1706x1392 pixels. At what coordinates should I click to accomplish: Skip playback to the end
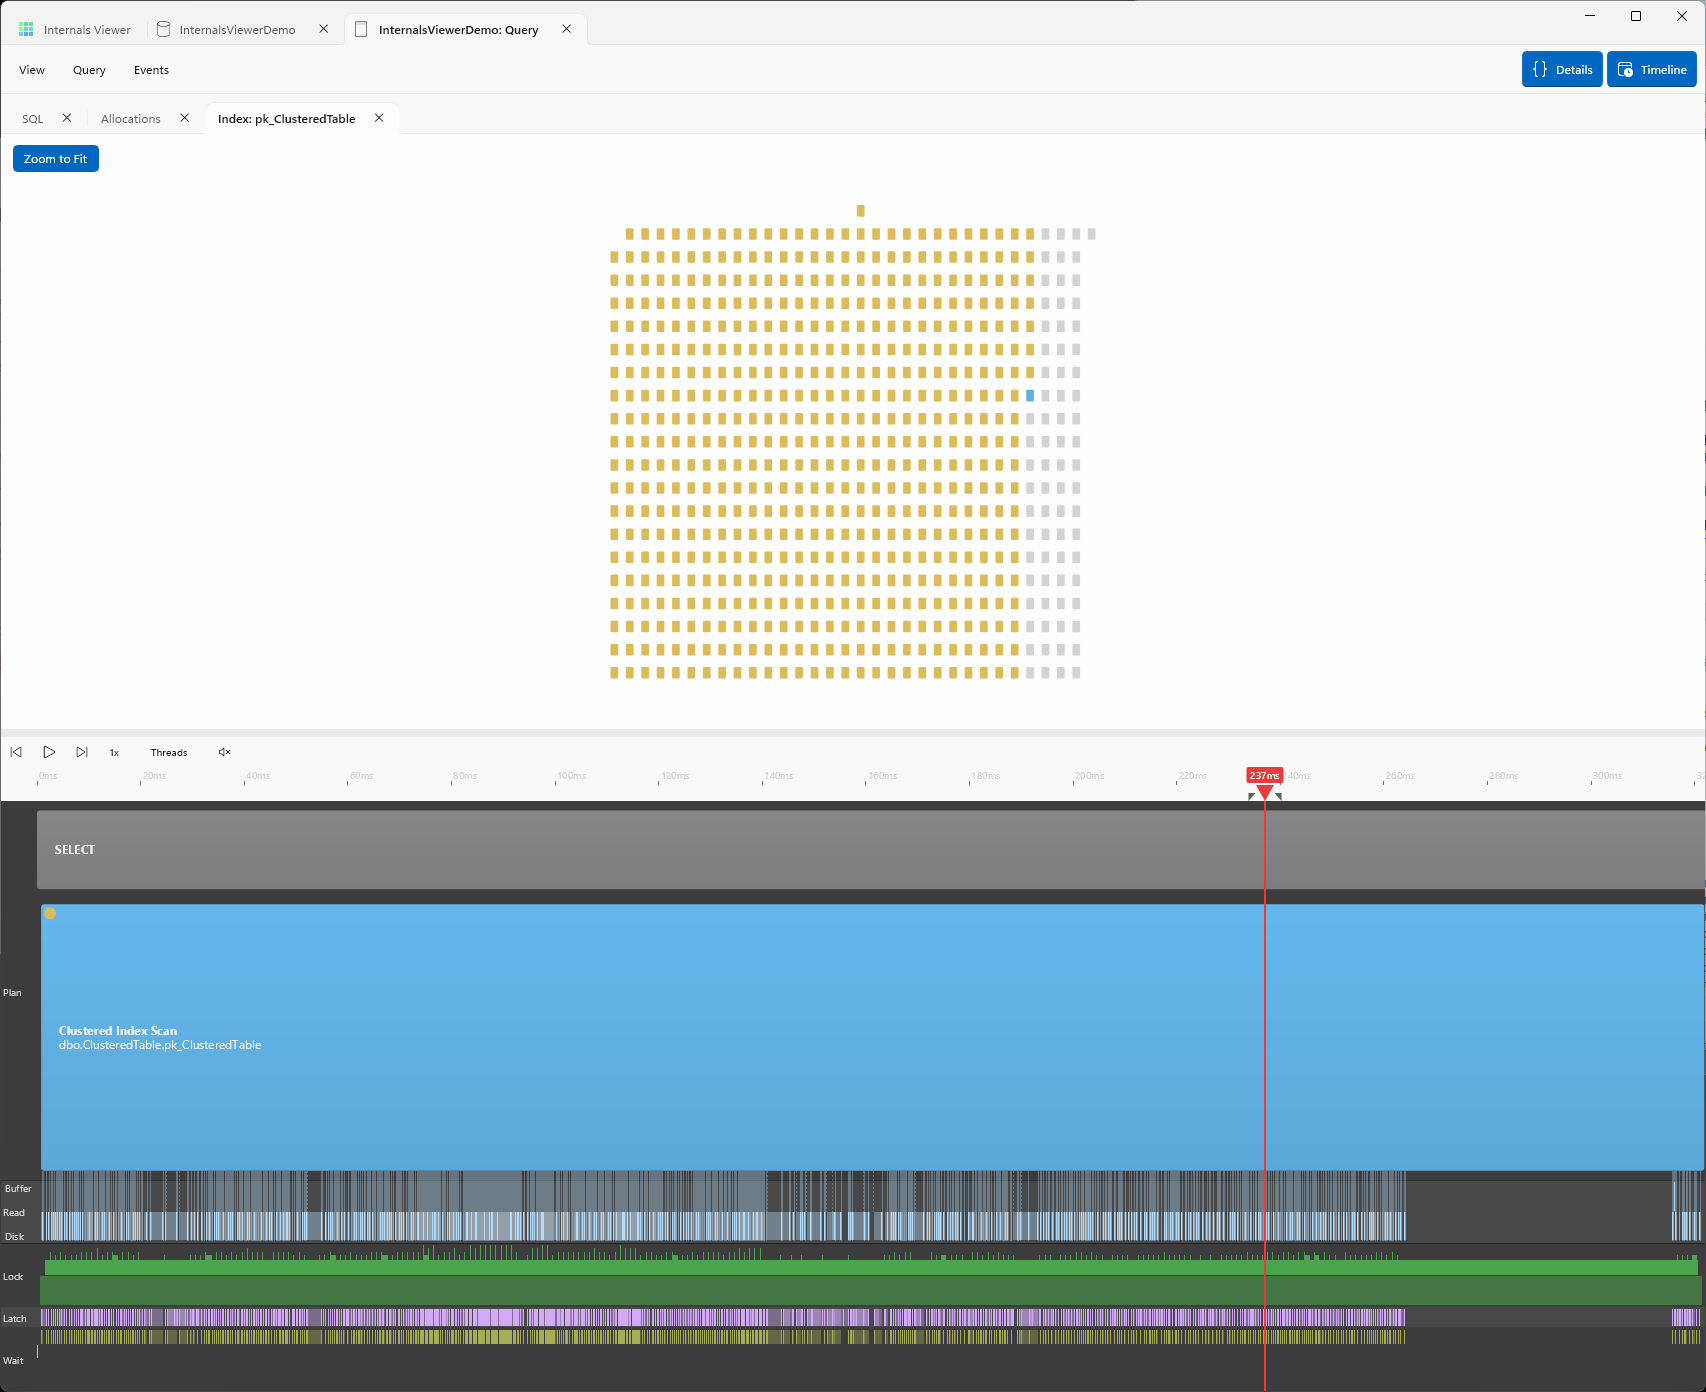point(82,752)
